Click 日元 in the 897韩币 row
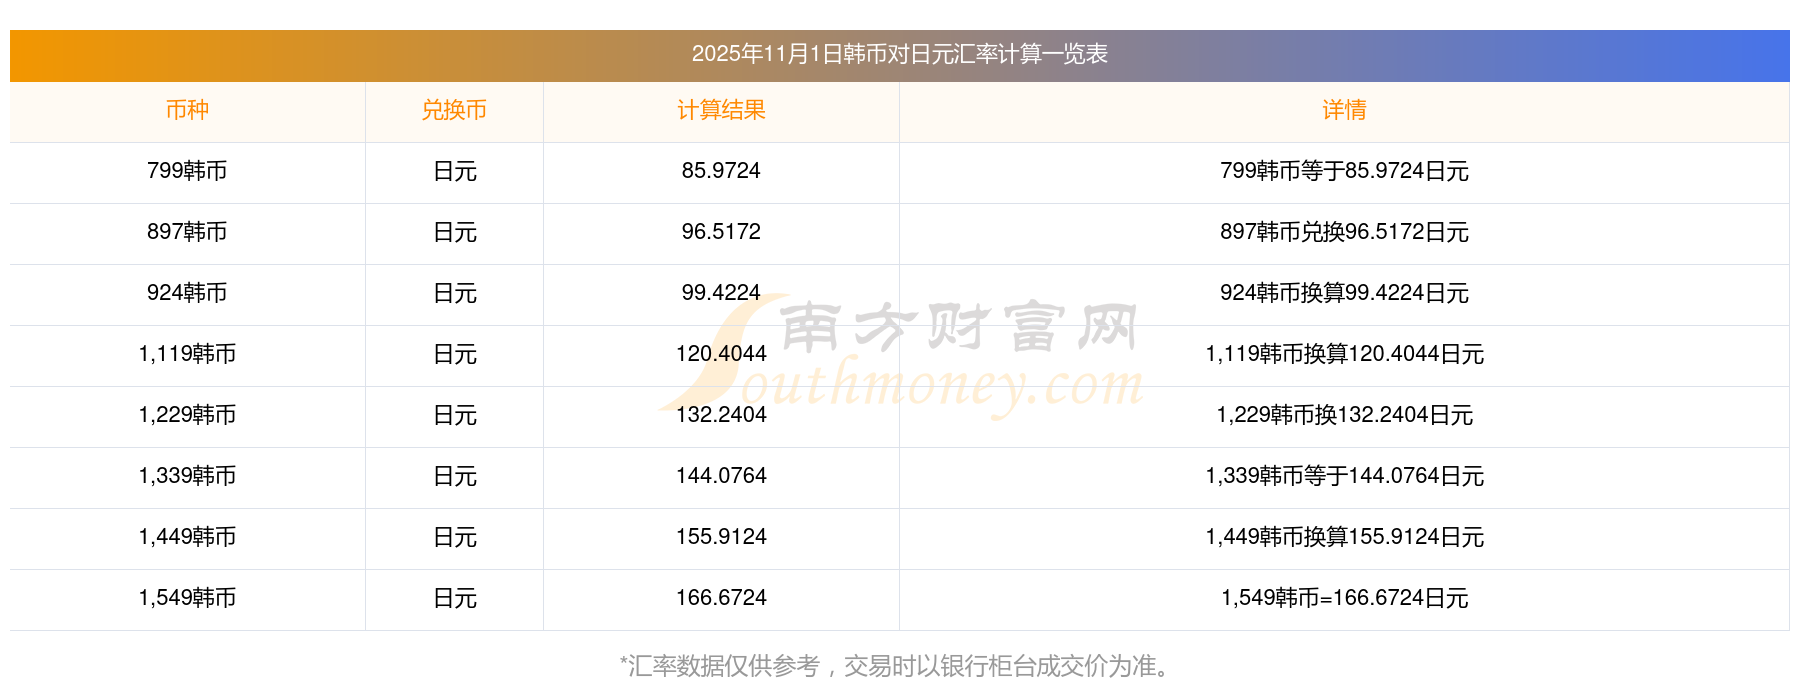The image size is (1800, 697). tap(454, 232)
